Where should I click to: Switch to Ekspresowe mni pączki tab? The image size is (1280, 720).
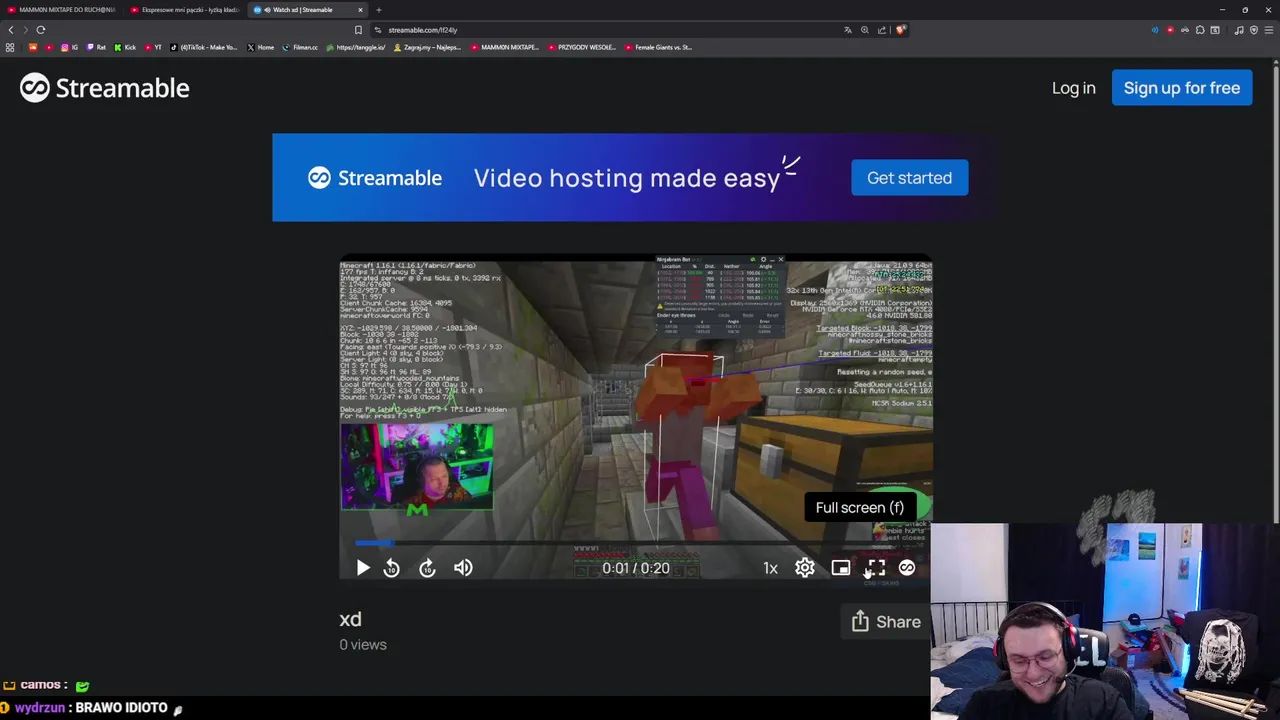pos(185,10)
